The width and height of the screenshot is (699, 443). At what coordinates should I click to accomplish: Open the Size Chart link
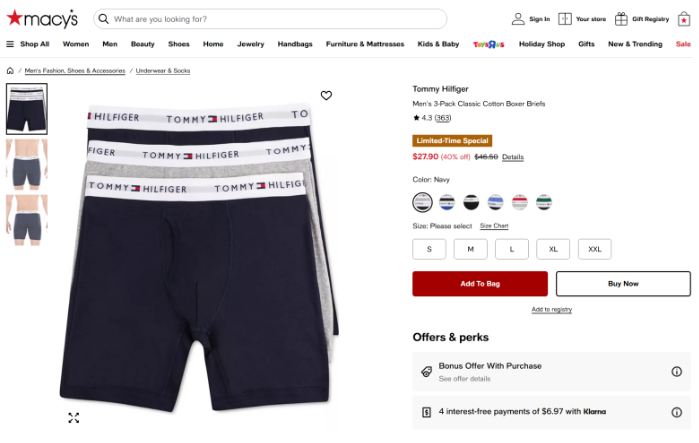[494, 226]
